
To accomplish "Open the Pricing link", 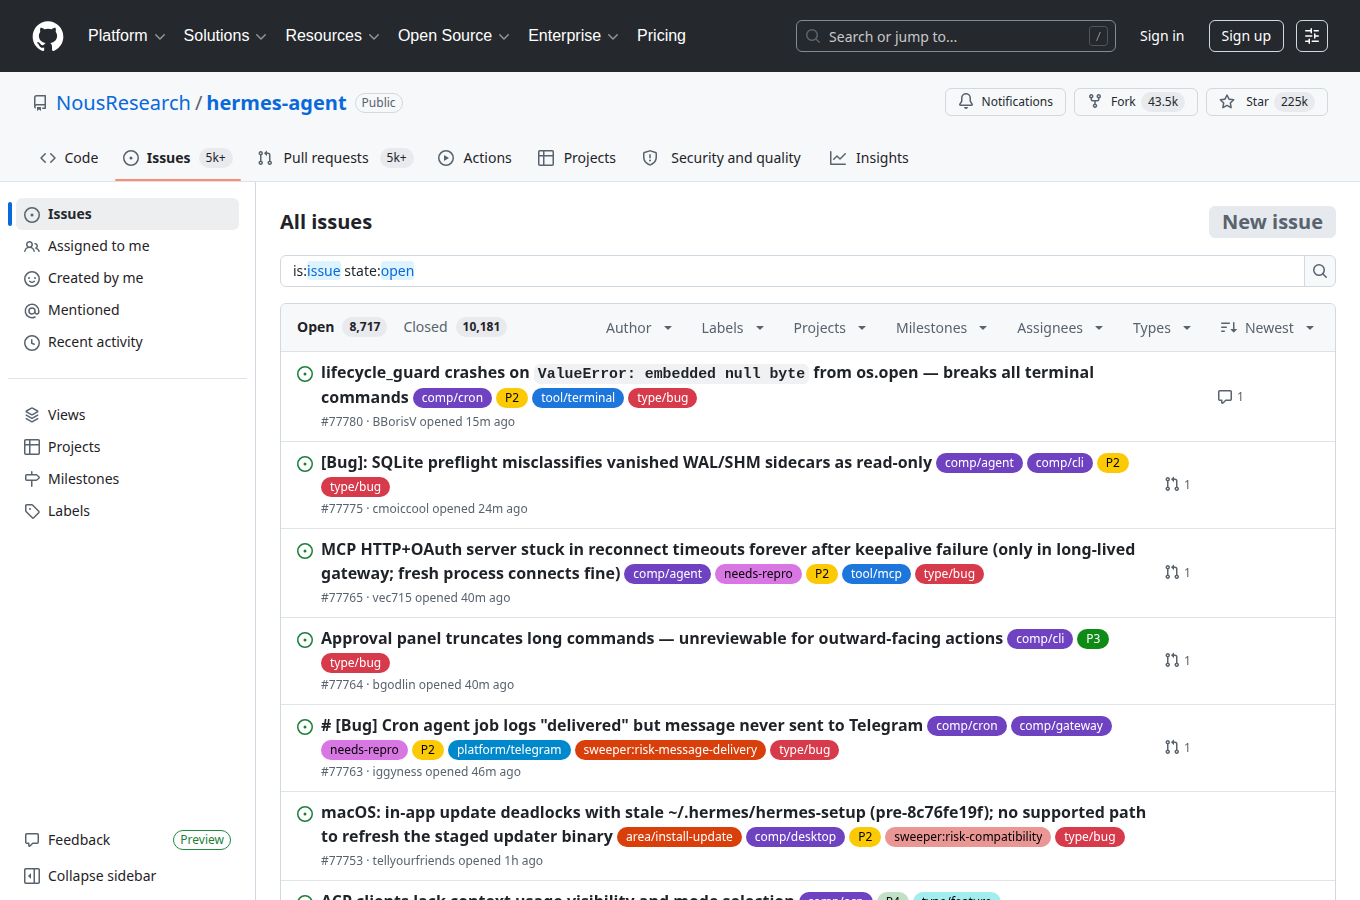I will tap(661, 36).
